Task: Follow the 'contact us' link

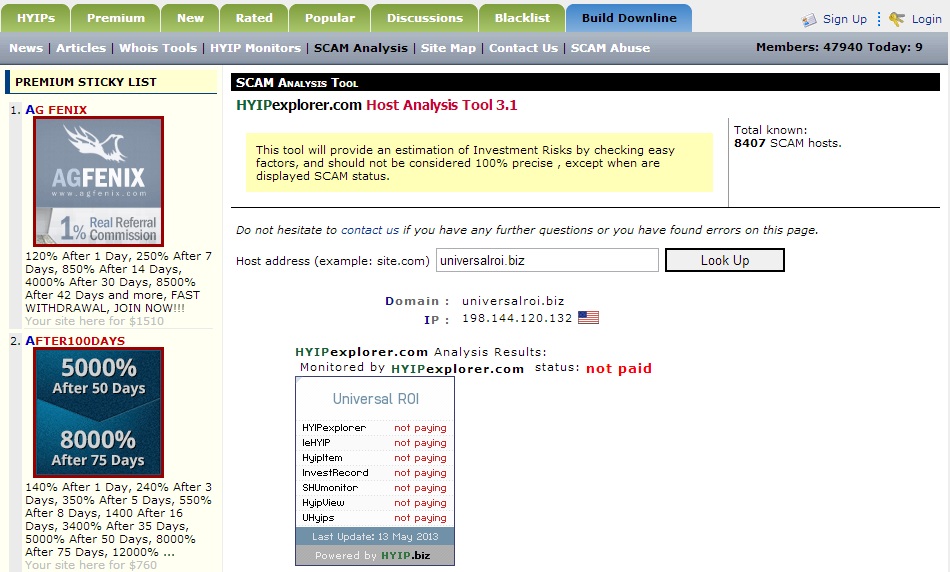Action: (369, 230)
